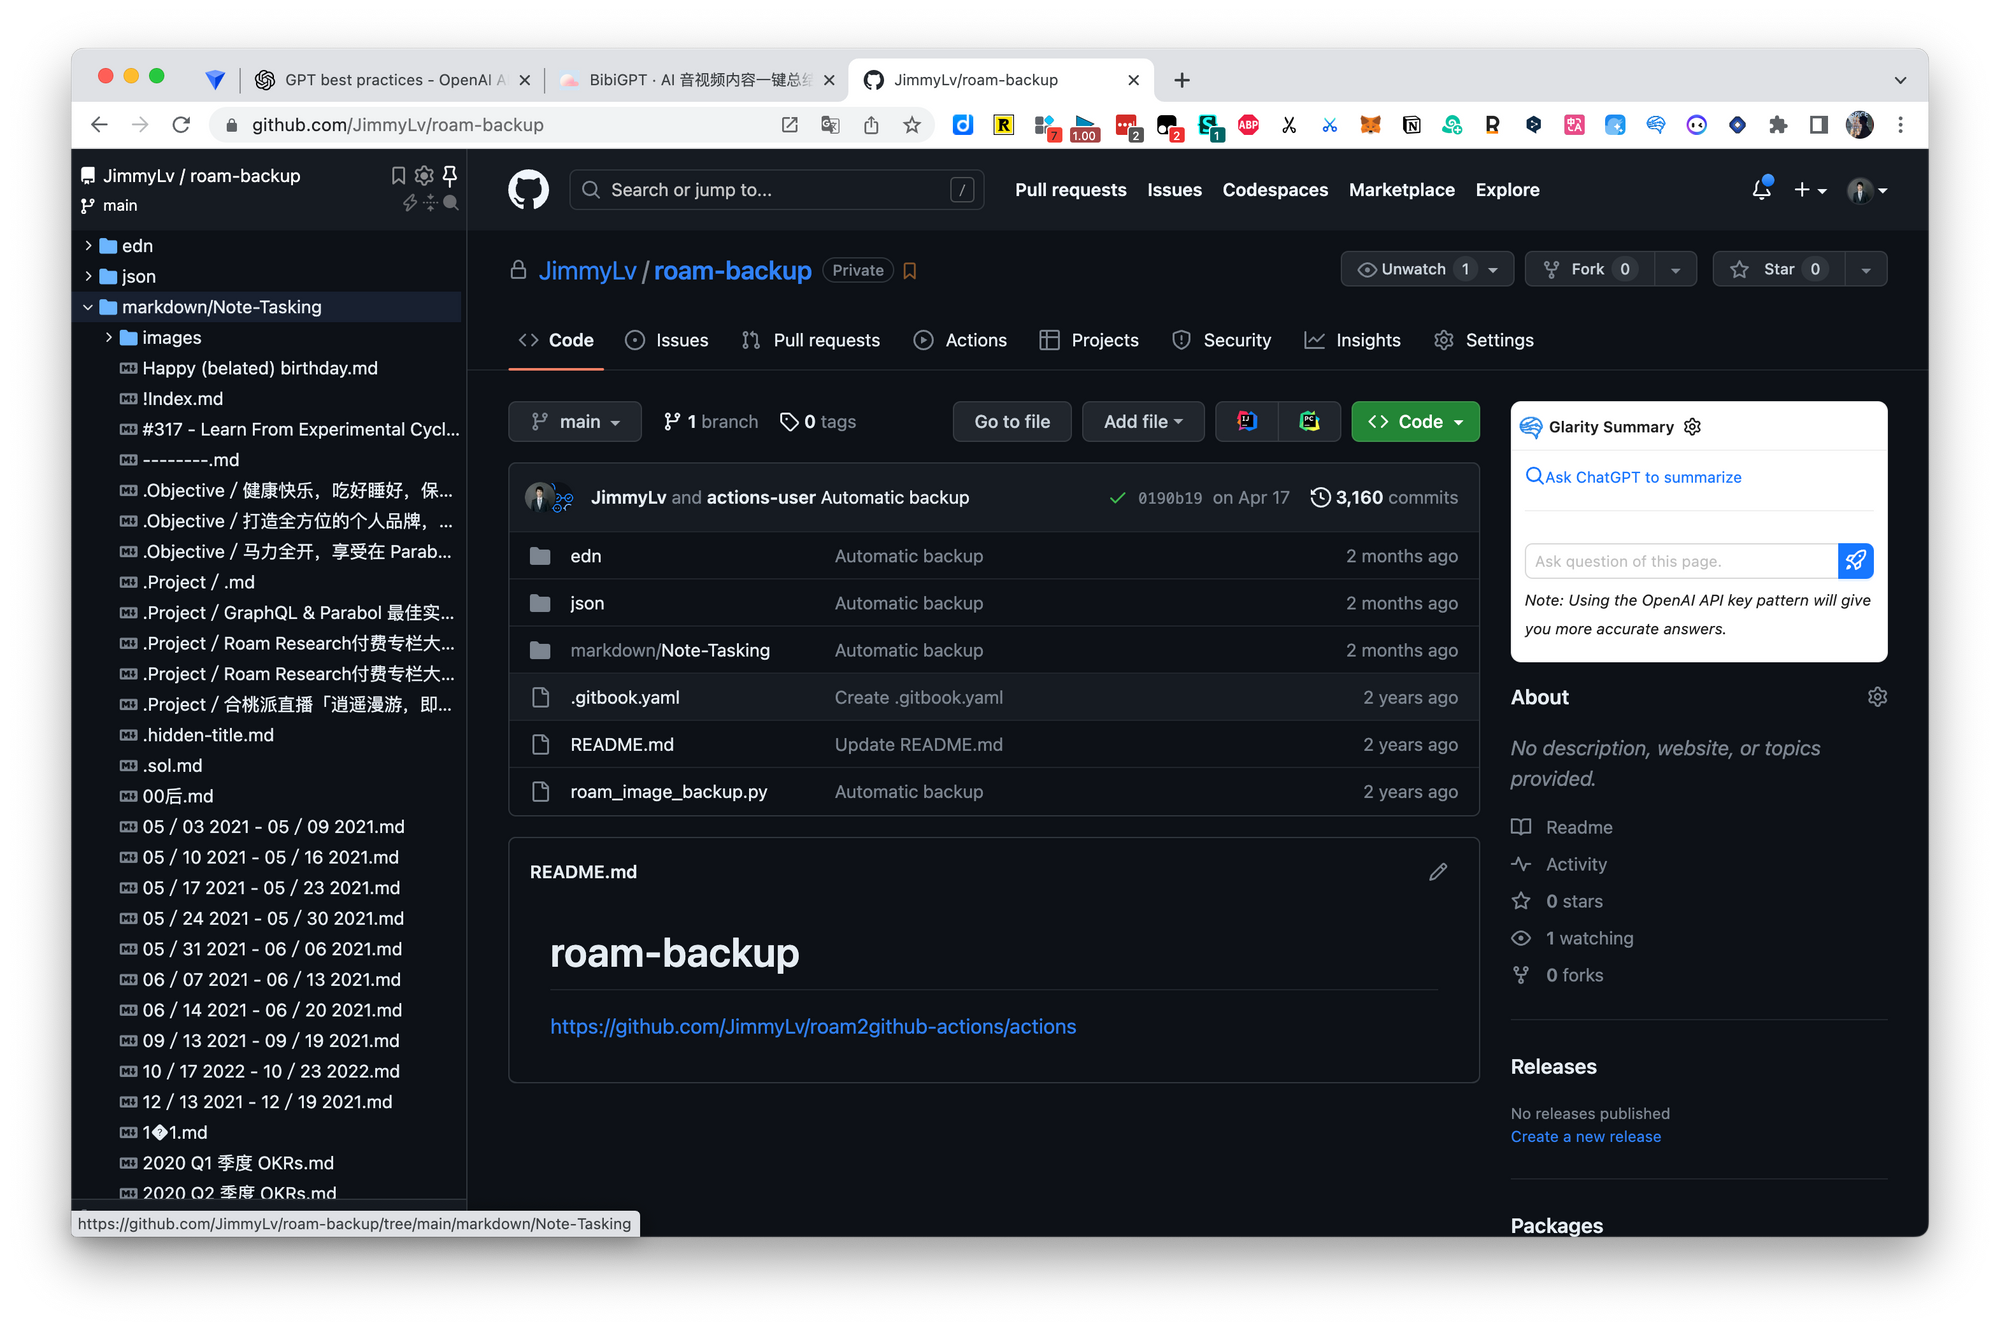Open the file-tree sidebar settings gear
This screenshot has height=1331, width=2000.
click(424, 176)
